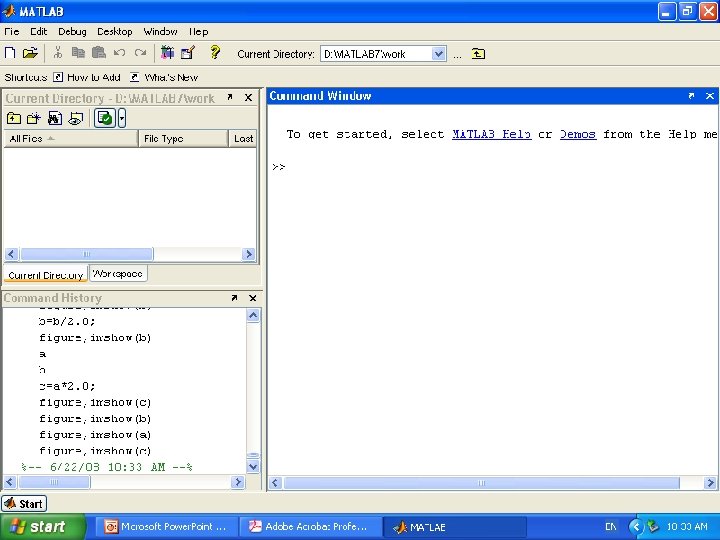This screenshot has height=540, width=720.
Task: Open the Debug menu
Action: pyautogui.click(x=72, y=32)
